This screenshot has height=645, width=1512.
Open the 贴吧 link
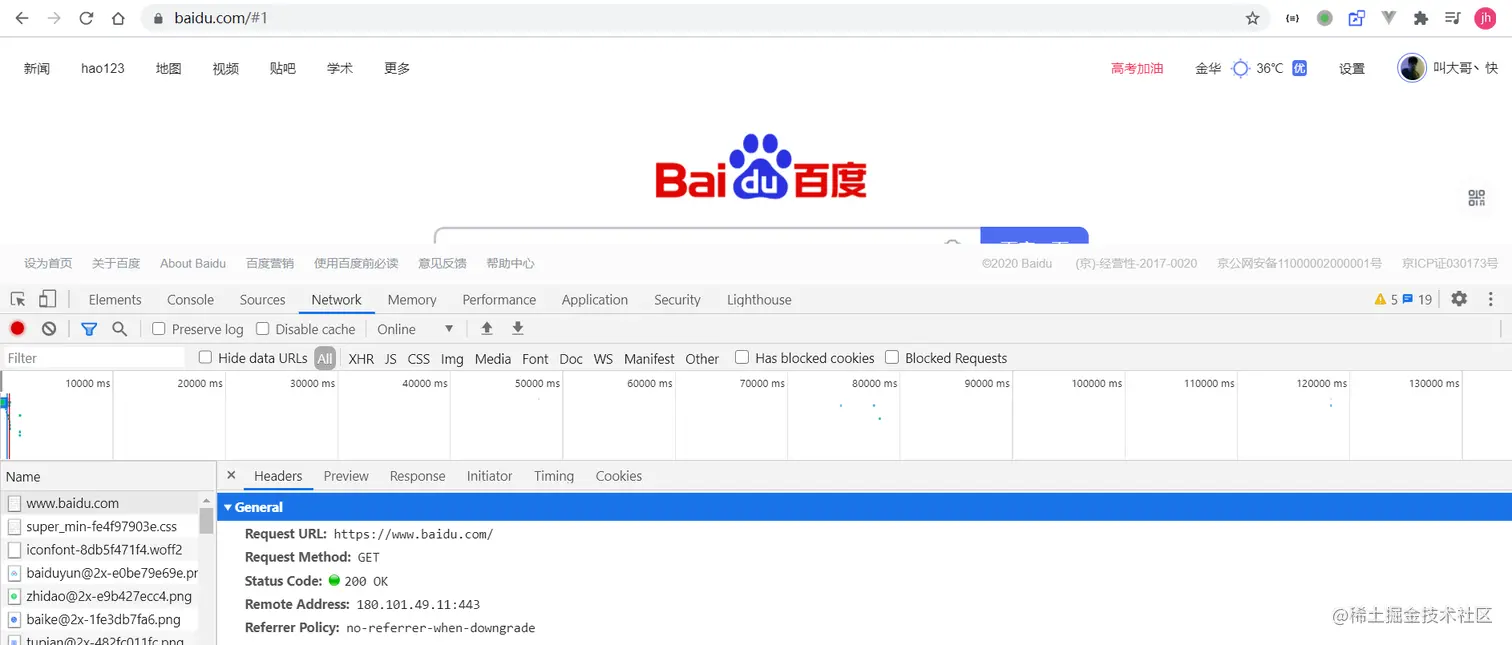pyautogui.click(x=283, y=68)
